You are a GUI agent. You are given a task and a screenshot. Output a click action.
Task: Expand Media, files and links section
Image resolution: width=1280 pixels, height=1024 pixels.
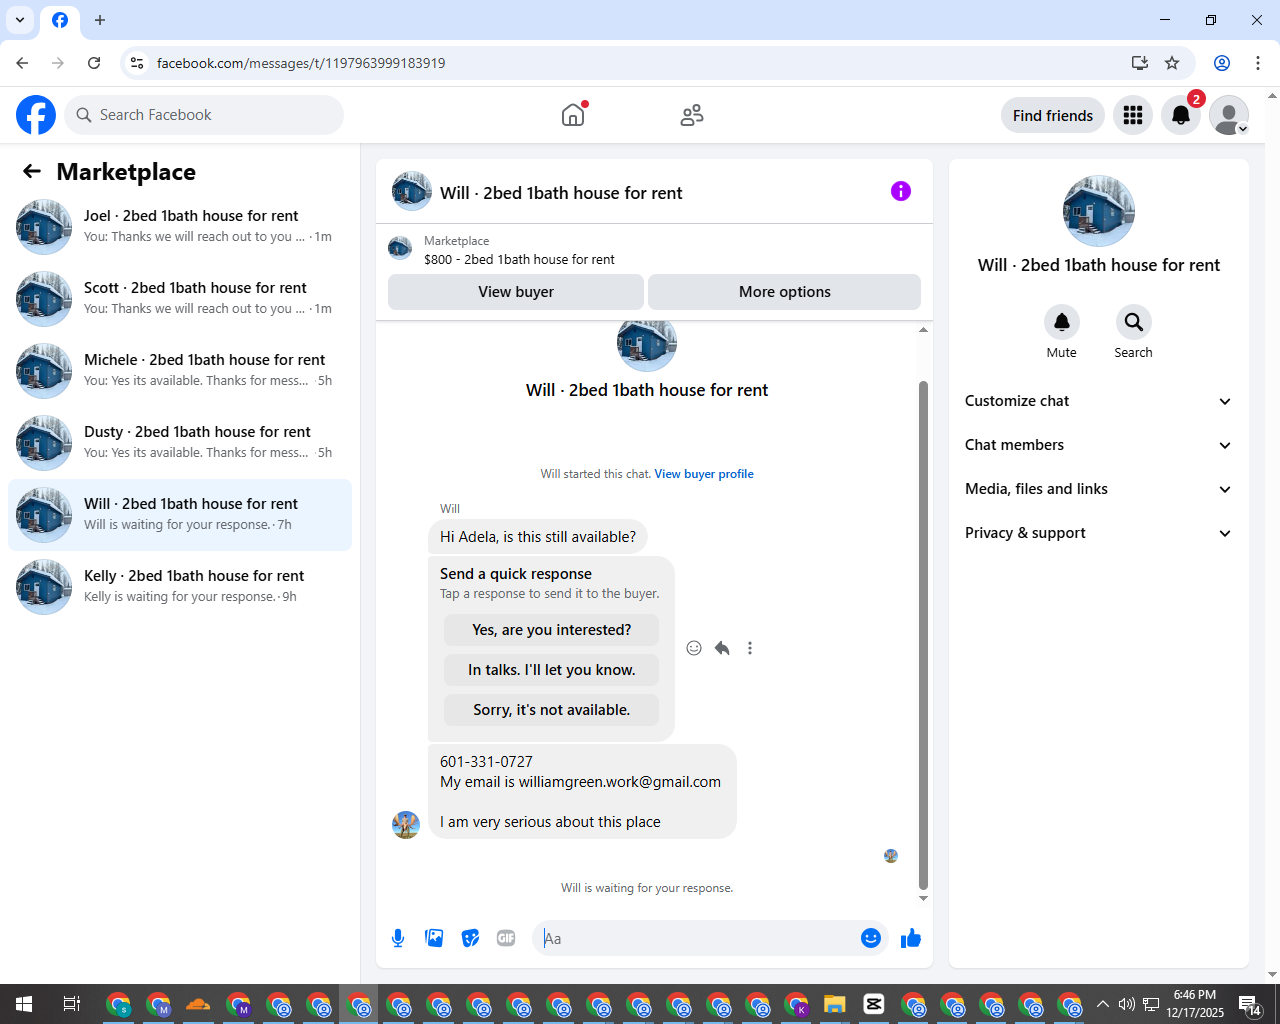tap(1098, 489)
